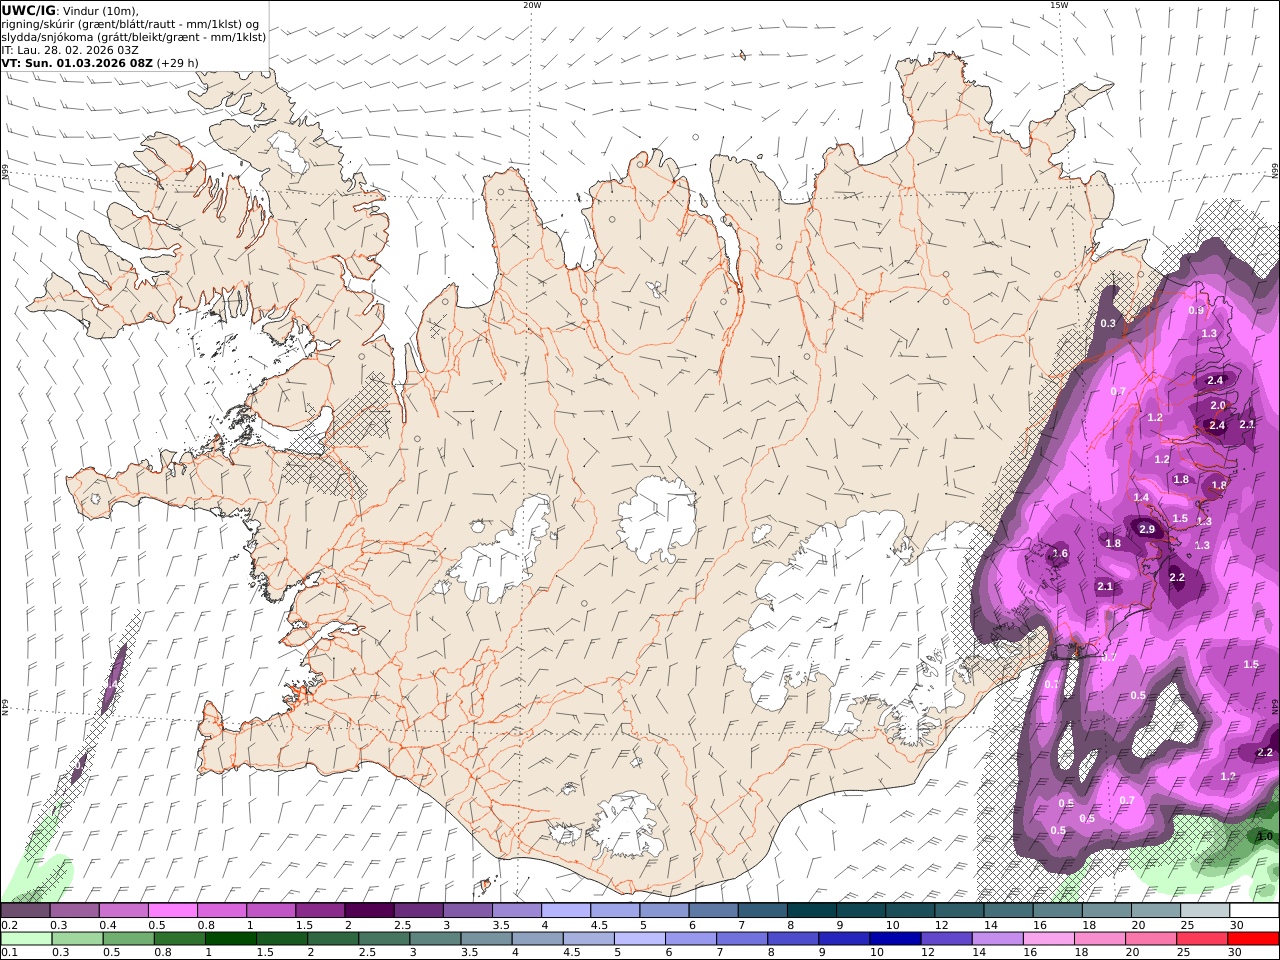This screenshot has width=1280, height=960.
Task: Click the '(+29 h)' forecast offset text
Action: pos(177,62)
